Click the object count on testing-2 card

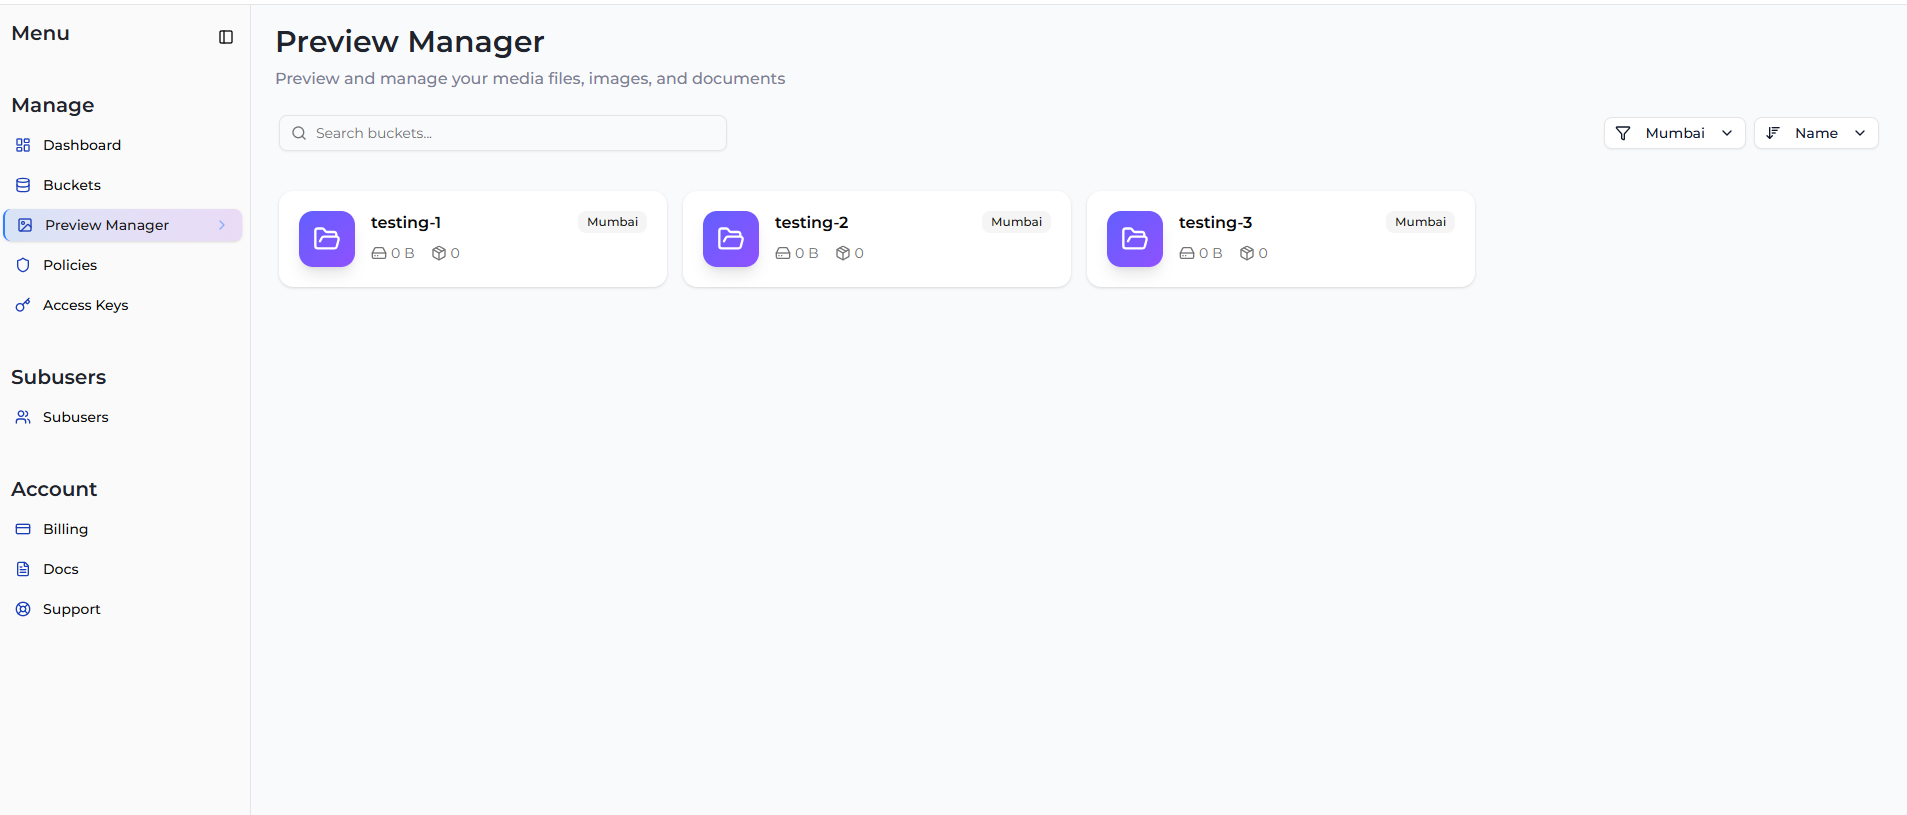(850, 253)
